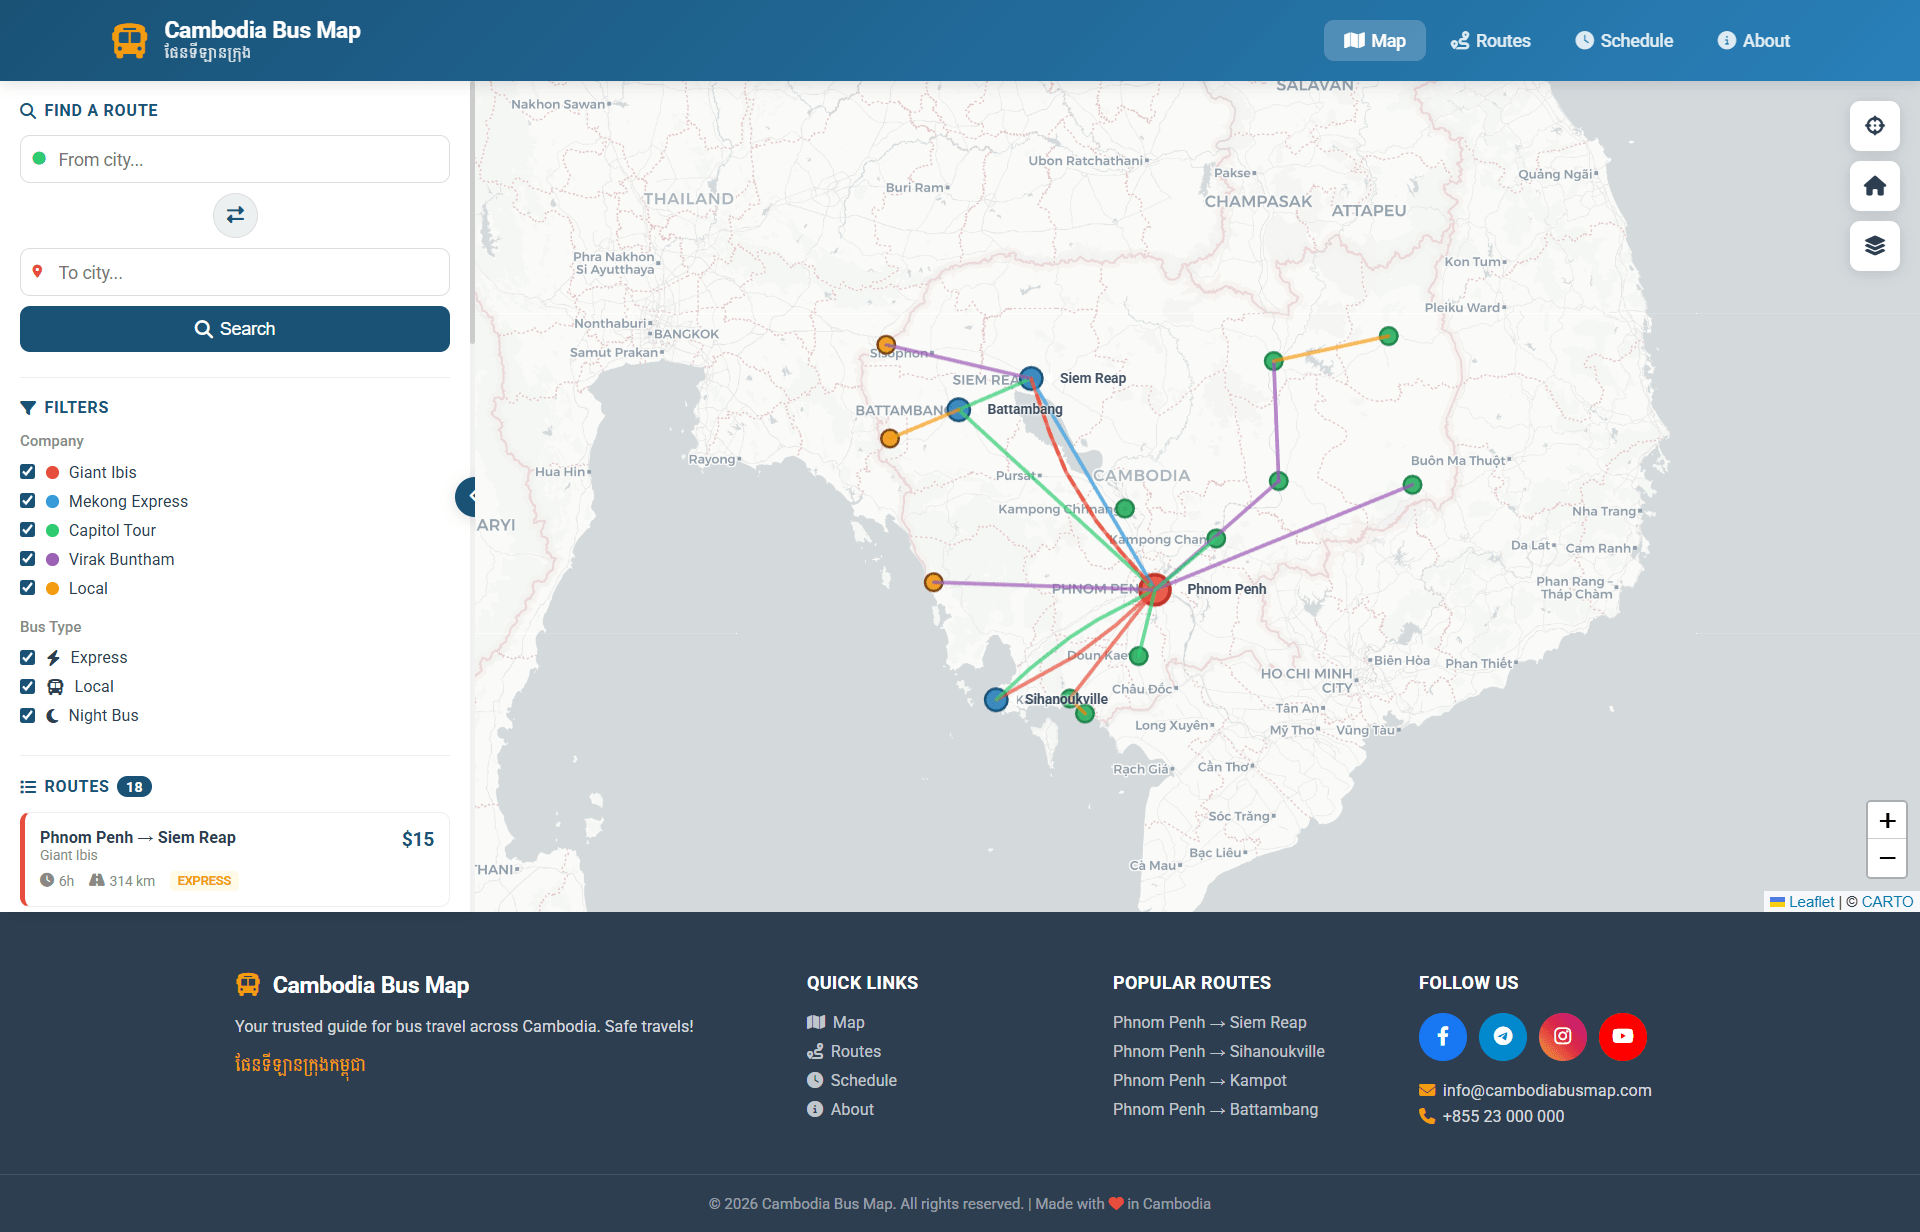The height and width of the screenshot is (1232, 1920).
Task: Click footer Routes quick link
Action: [x=844, y=1051]
